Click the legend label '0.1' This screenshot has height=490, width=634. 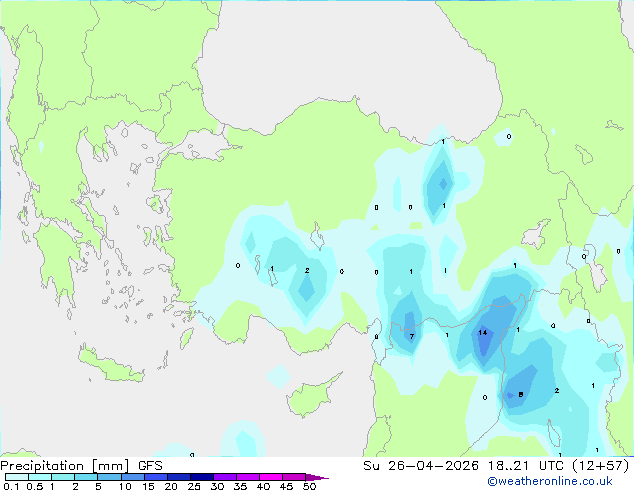[x=11, y=486]
